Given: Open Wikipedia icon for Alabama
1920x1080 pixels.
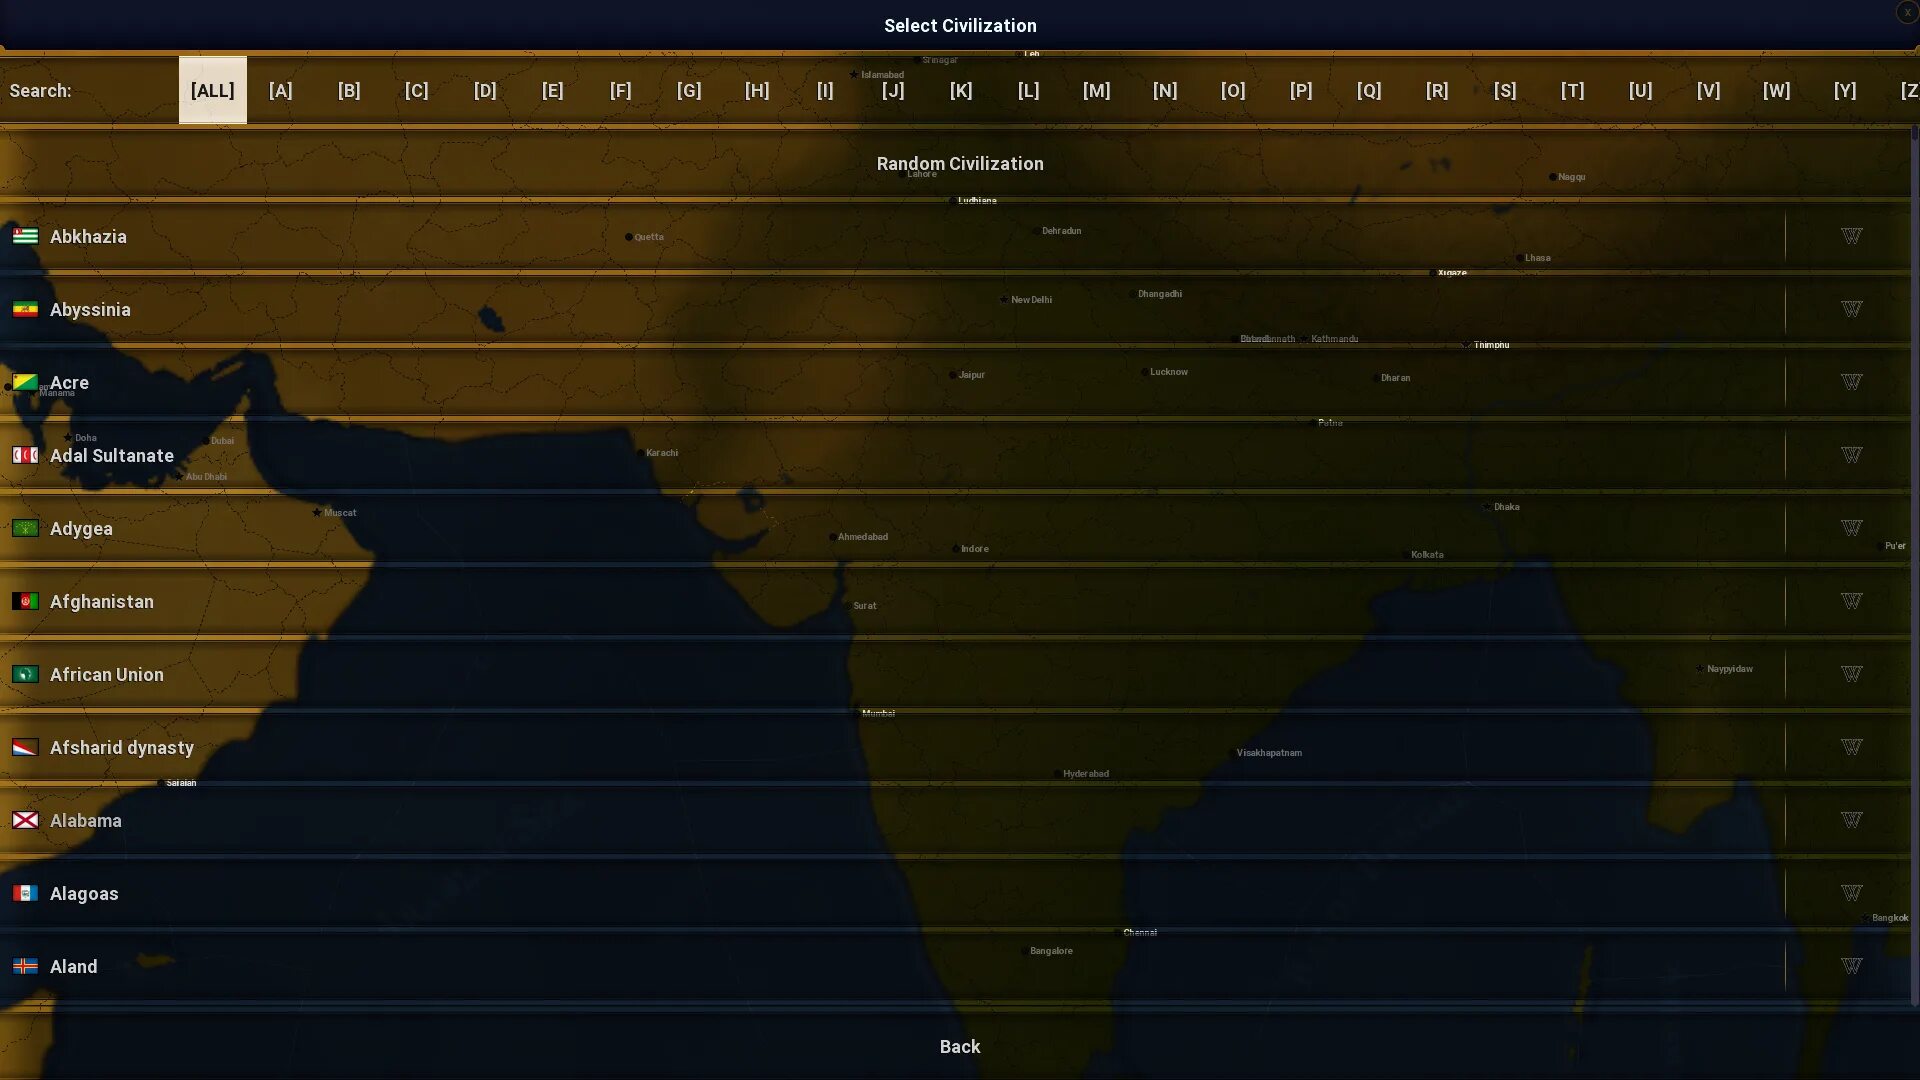Looking at the screenshot, I should [1851, 820].
